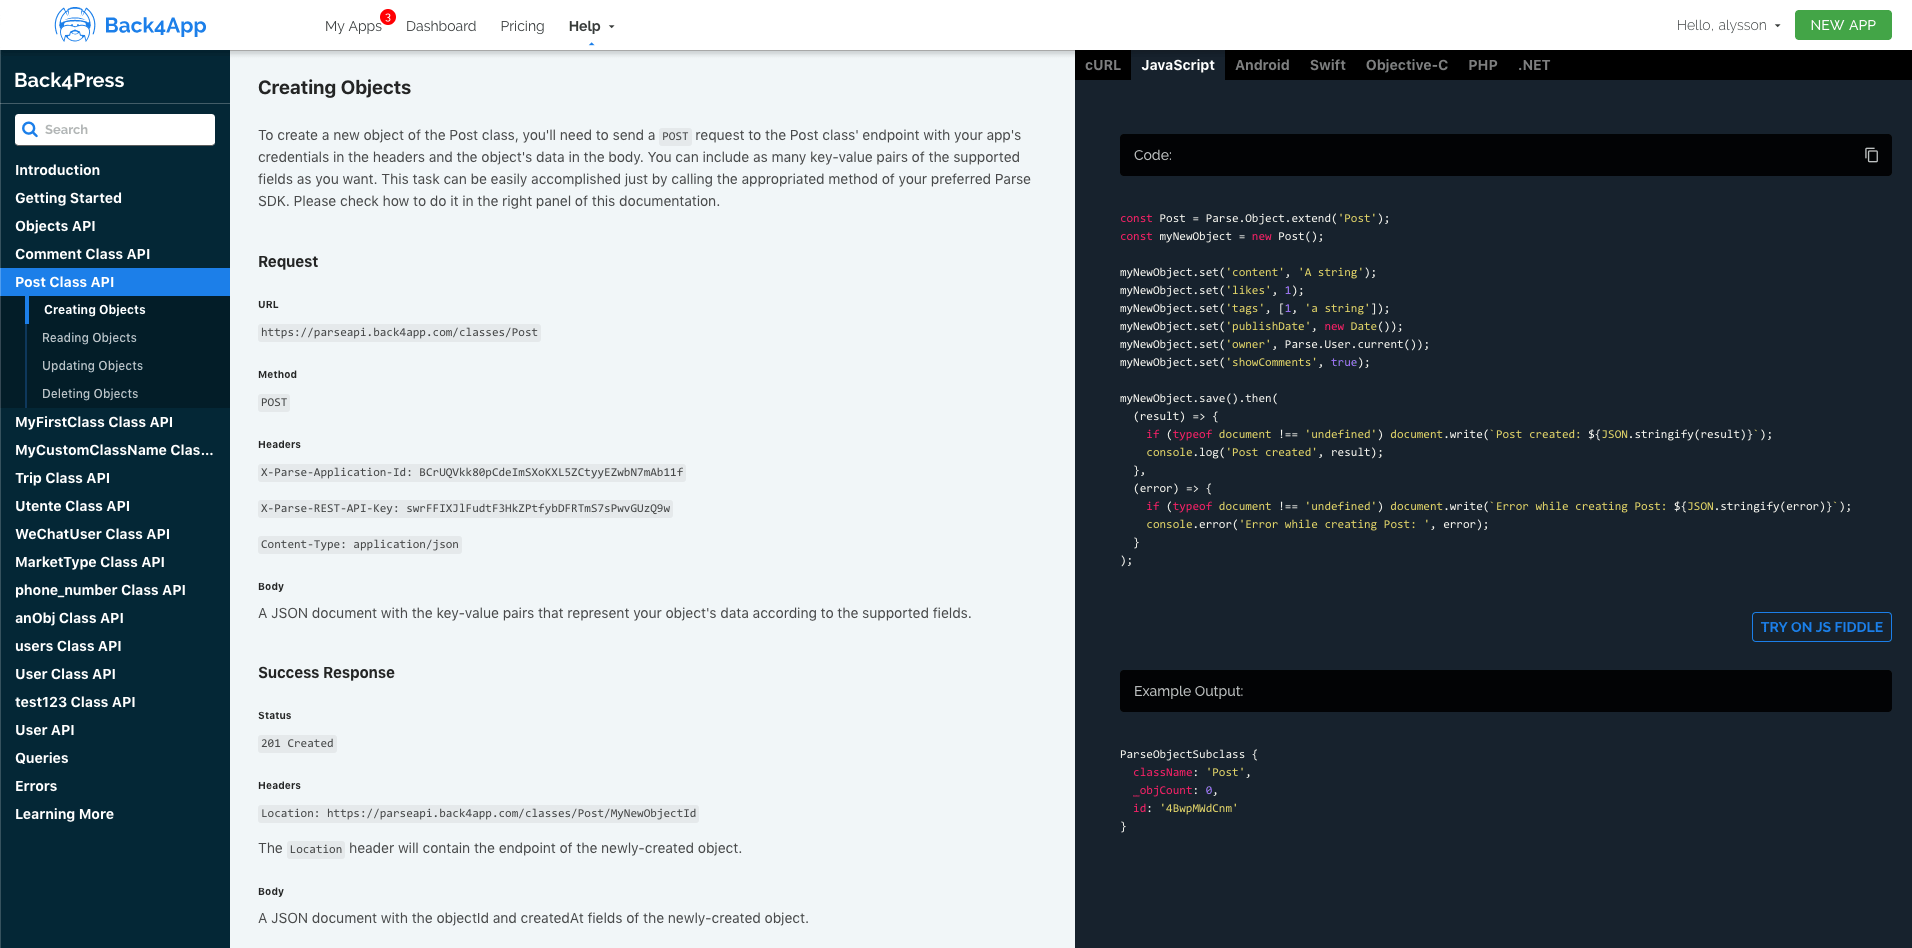1912x948 pixels.
Task: Click the Creating Objects heading
Action: coord(334,87)
